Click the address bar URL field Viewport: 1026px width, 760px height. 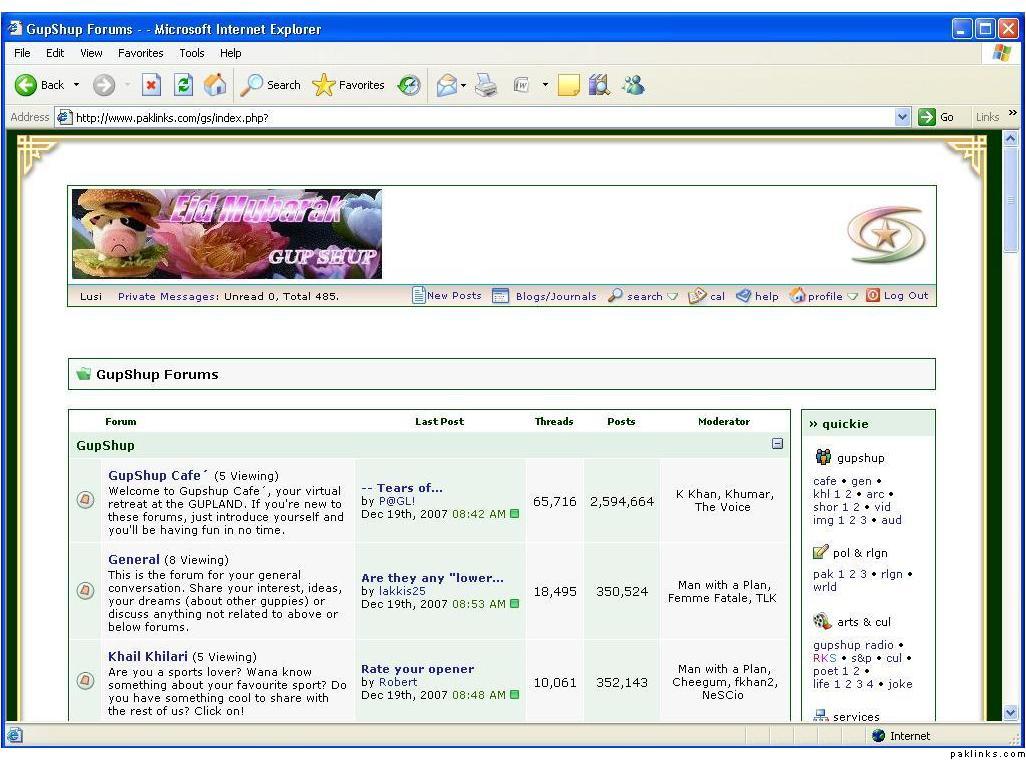(480, 117)
